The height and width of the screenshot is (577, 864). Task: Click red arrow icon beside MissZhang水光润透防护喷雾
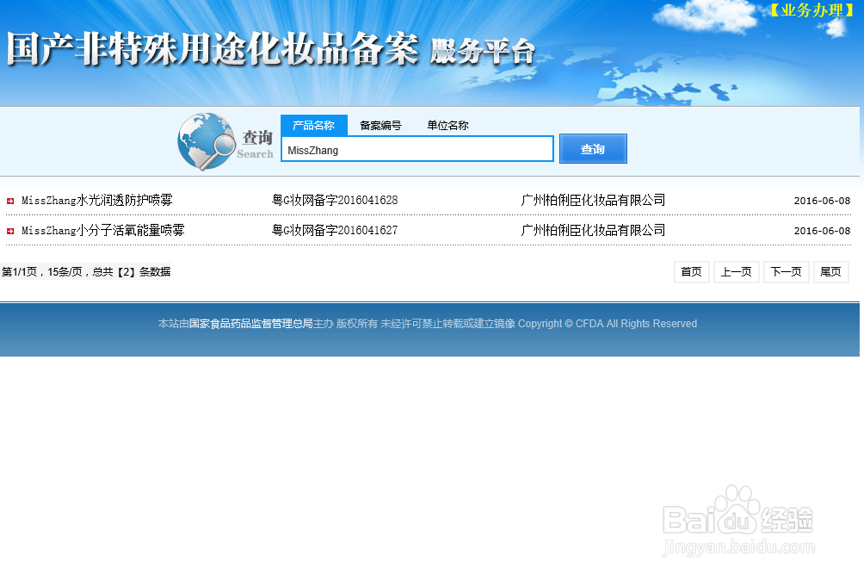point(10,201)
